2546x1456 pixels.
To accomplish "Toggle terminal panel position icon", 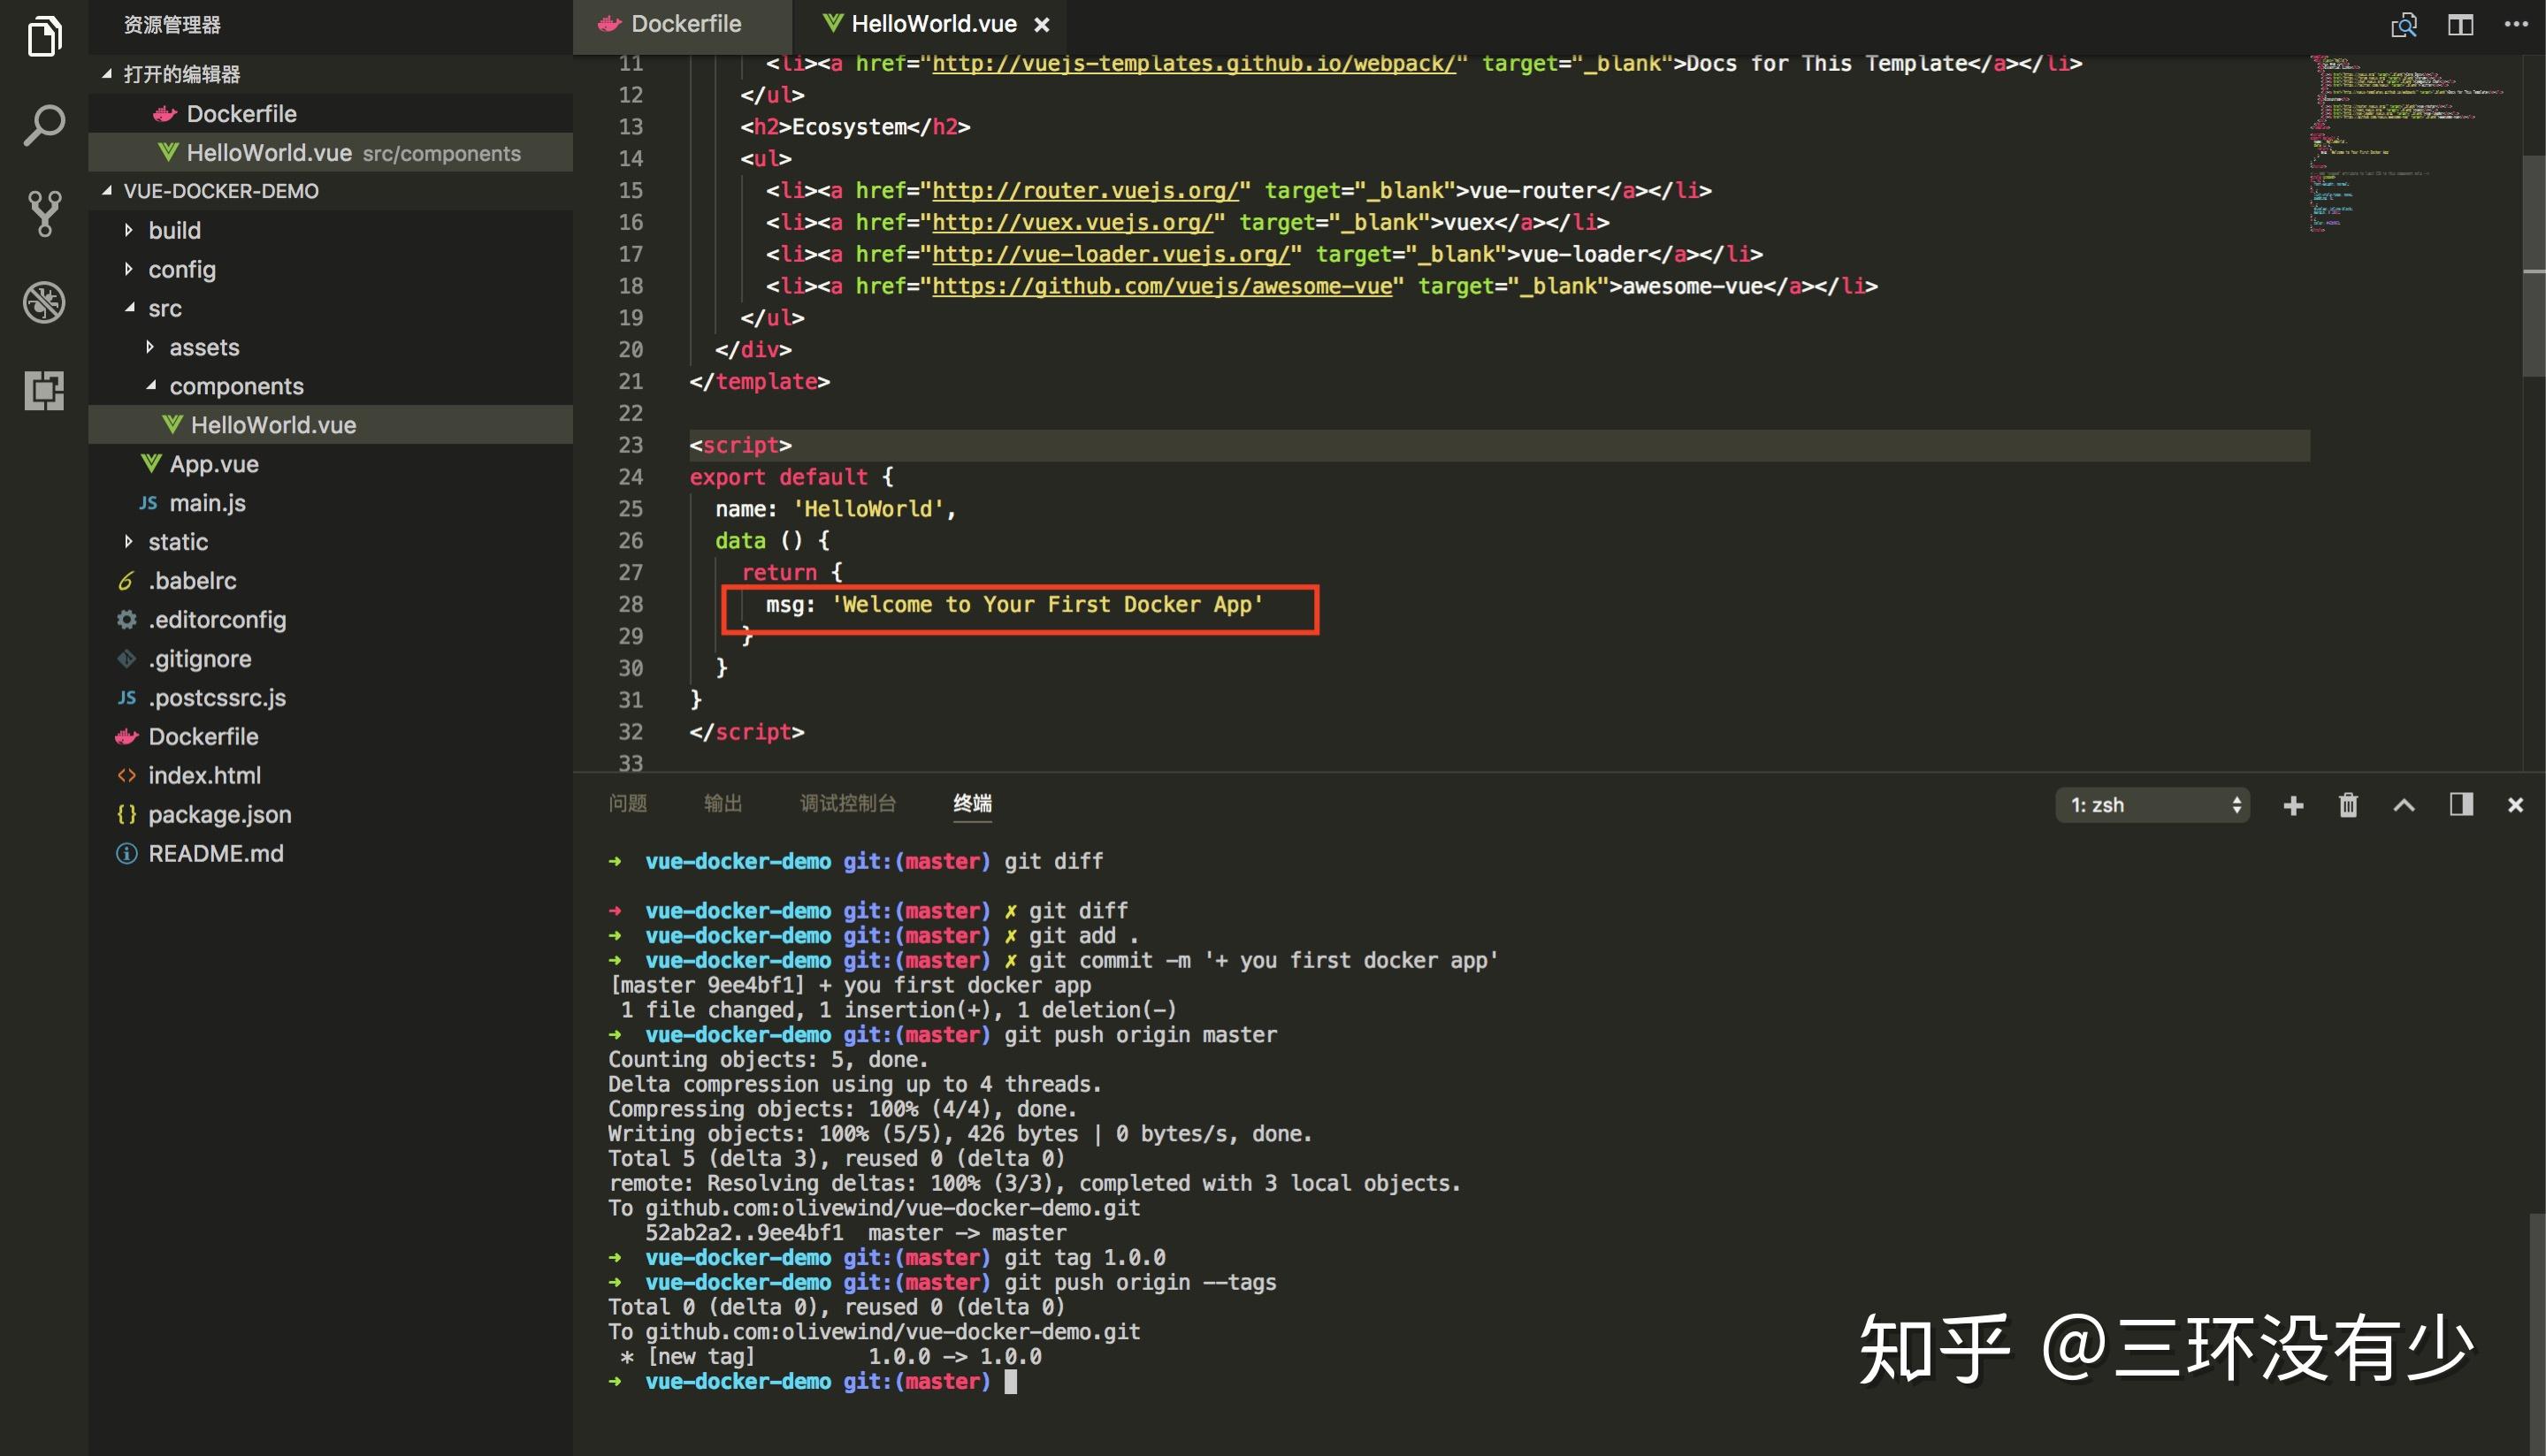I will click(x=2461, y=805).
